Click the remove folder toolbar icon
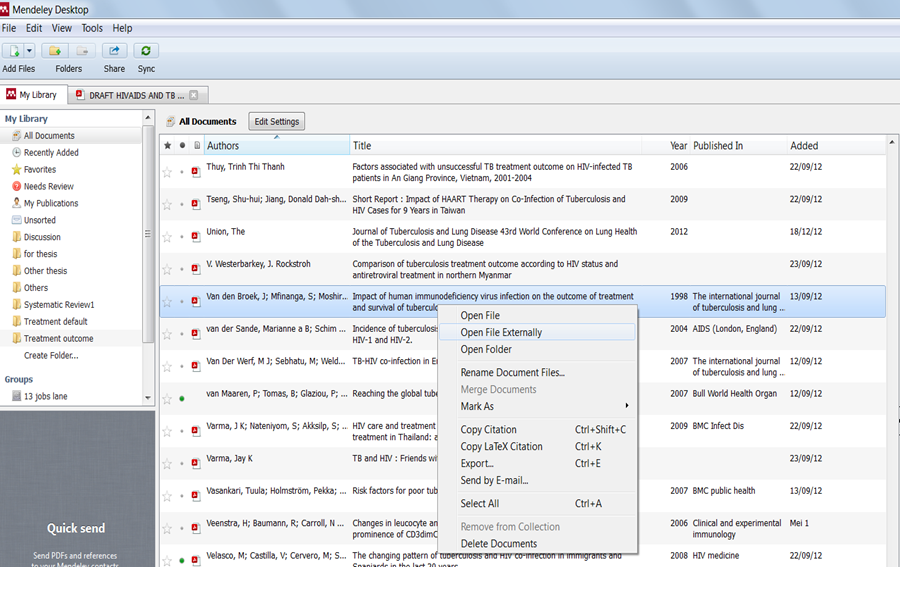This screenshot has width=900, height=613. (83, 51)
